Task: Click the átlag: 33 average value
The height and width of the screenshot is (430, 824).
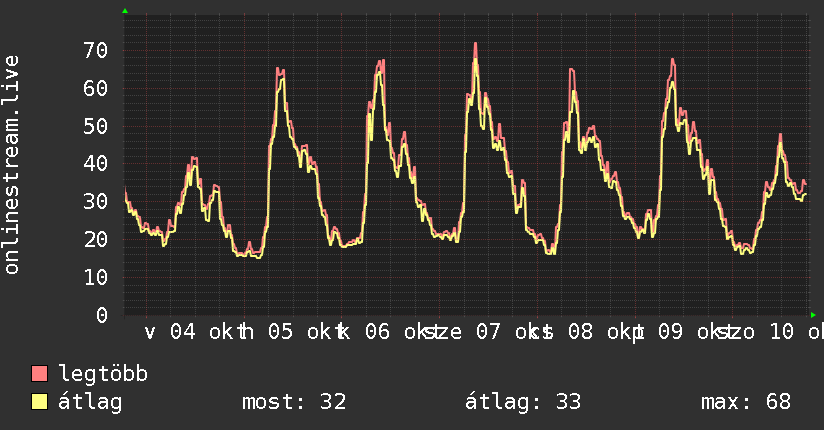Action: 523,402
